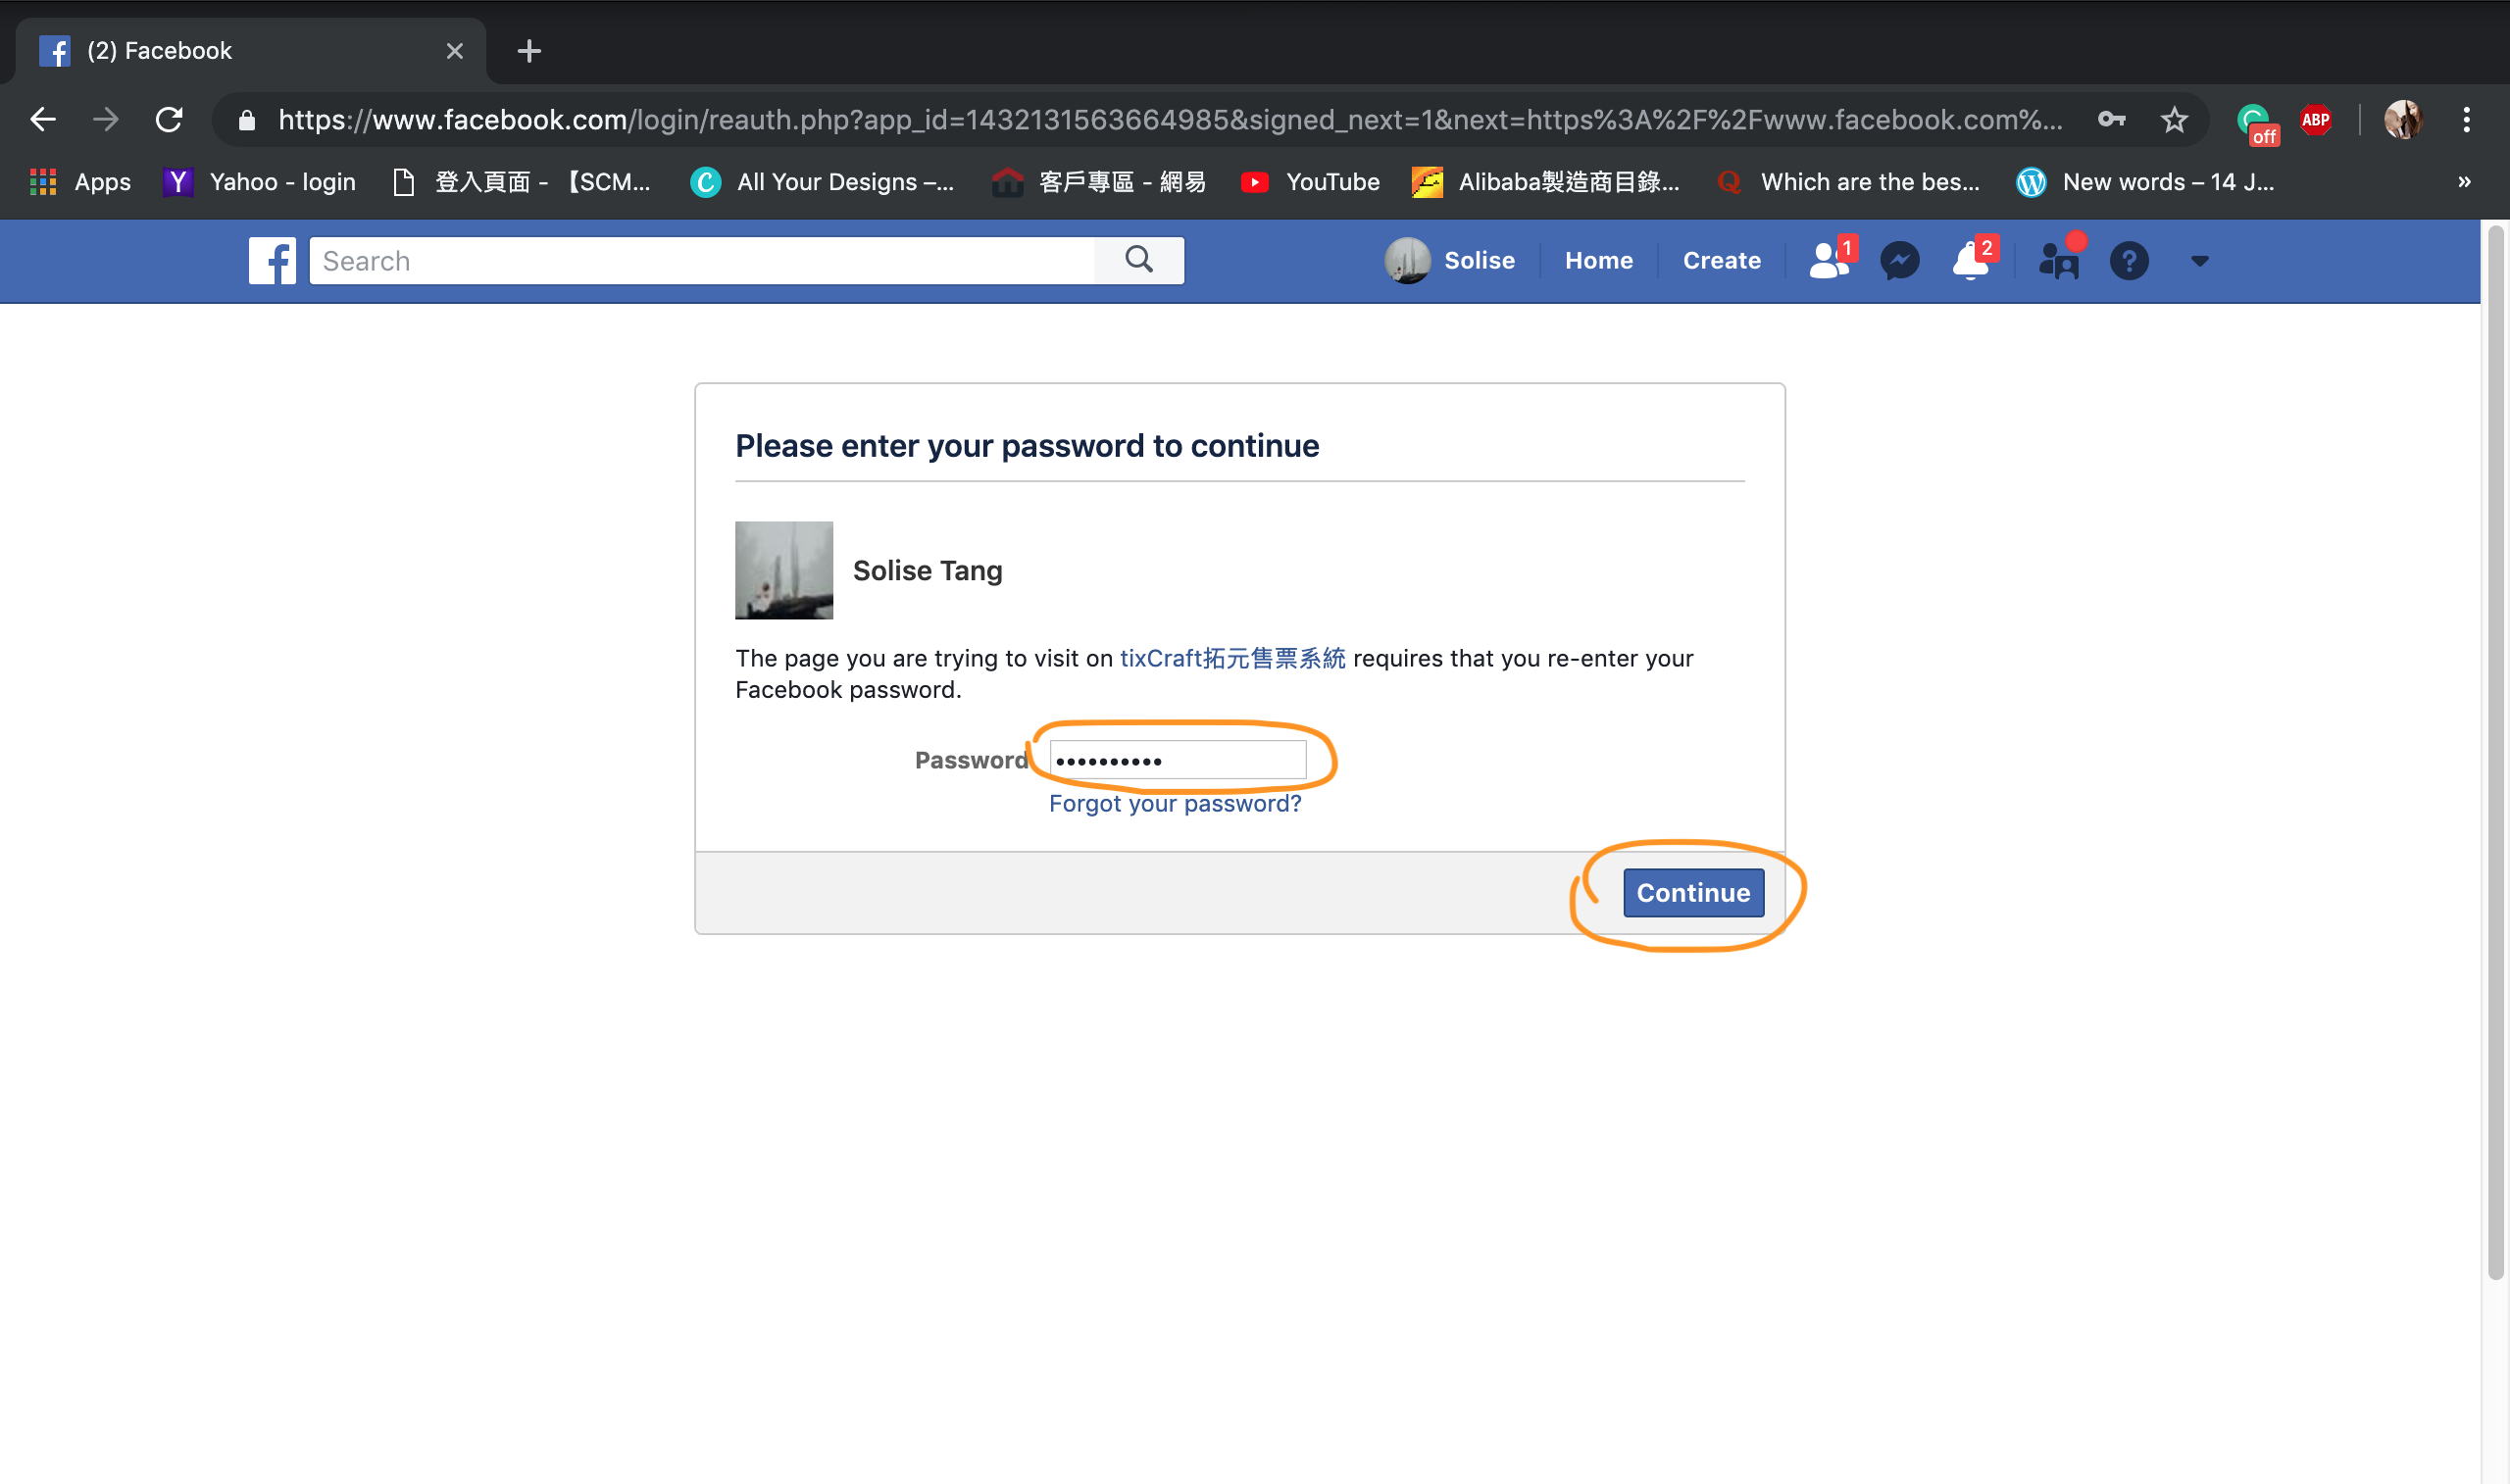The image size is (2510, 1484).
Task: Click the Facebook logo in header
Action: 272,261
